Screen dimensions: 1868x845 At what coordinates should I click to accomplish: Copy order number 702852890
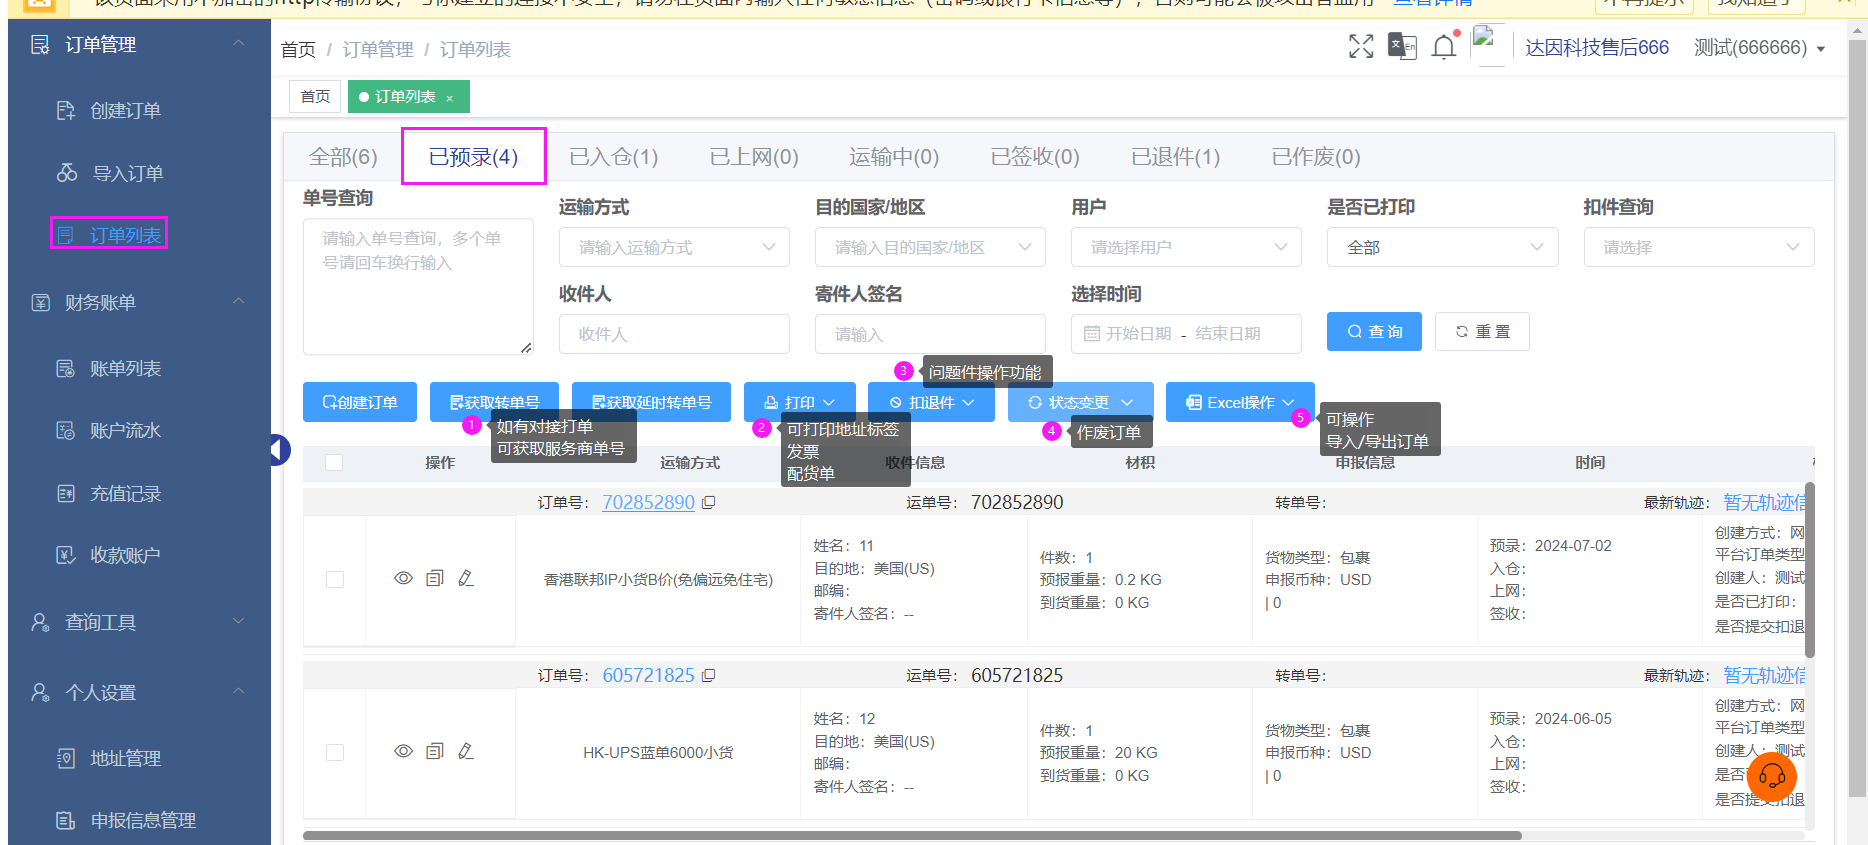point(709,503)
